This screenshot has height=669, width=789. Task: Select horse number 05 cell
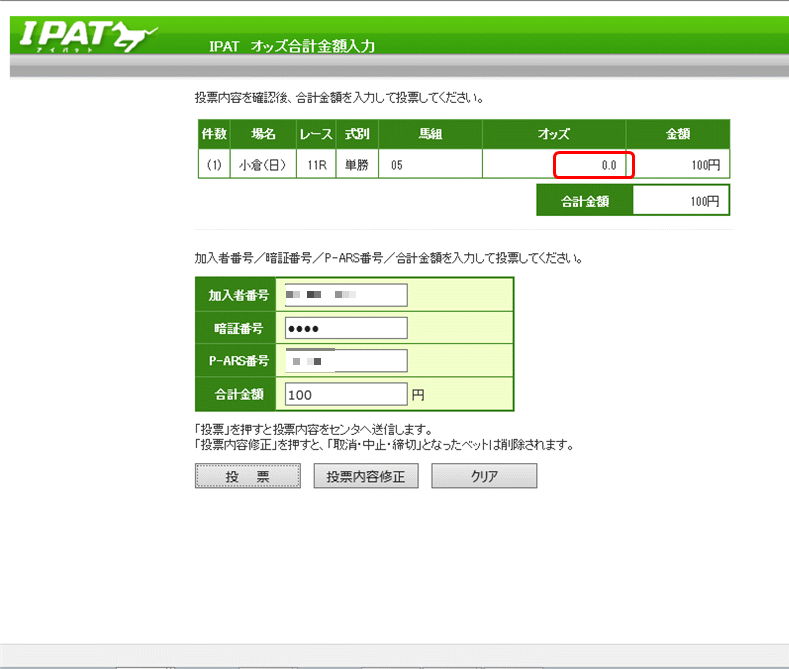(431, 164)
